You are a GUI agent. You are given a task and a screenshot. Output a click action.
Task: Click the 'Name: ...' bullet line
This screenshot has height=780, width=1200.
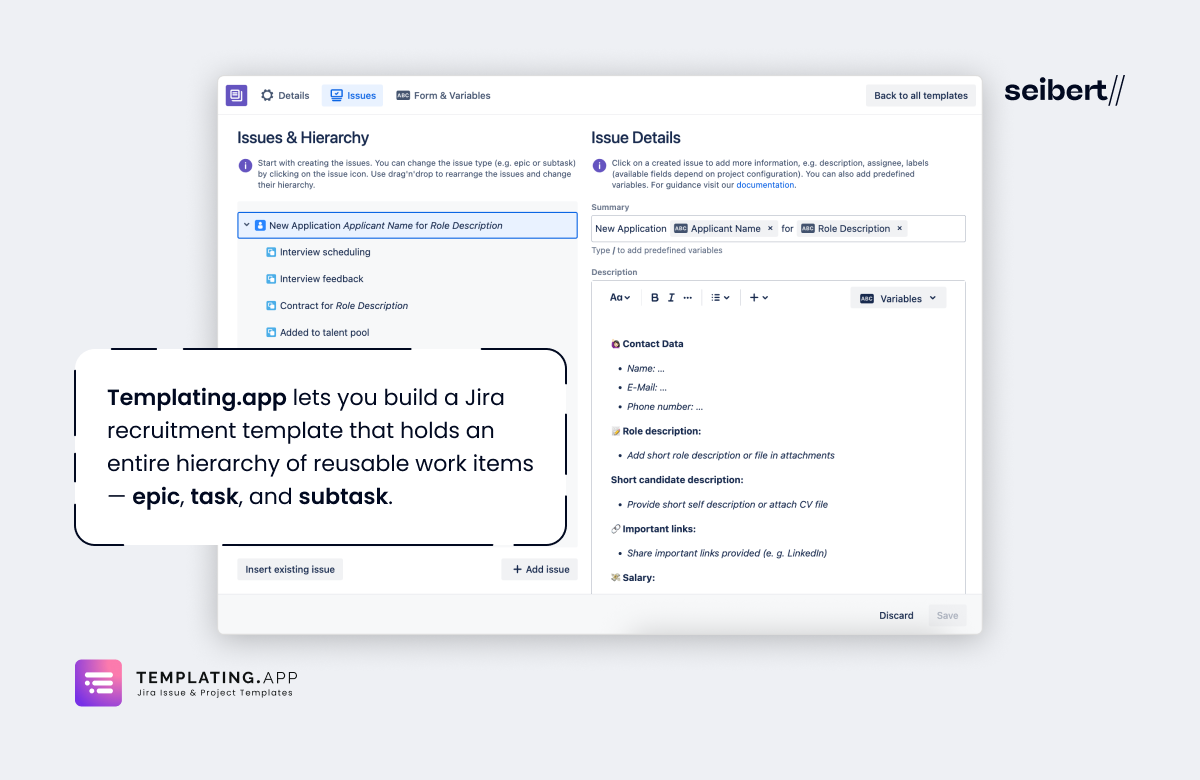(x=646, y=369)
